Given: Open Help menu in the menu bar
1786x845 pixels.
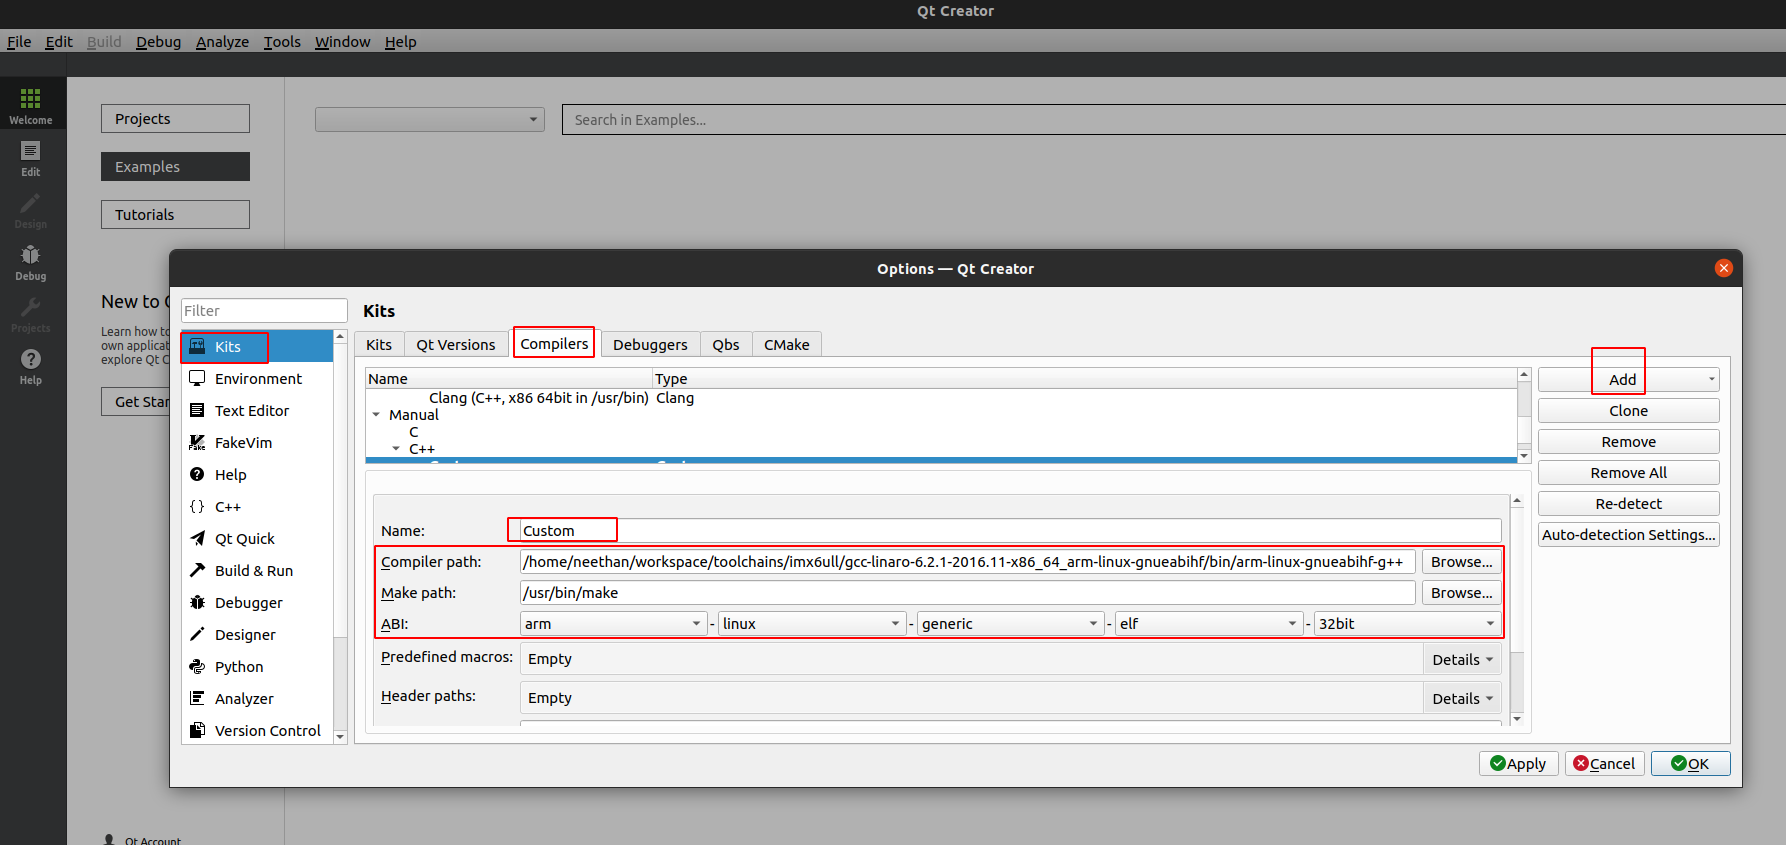Looking at the screenshot, I should [x=400, y=41].
